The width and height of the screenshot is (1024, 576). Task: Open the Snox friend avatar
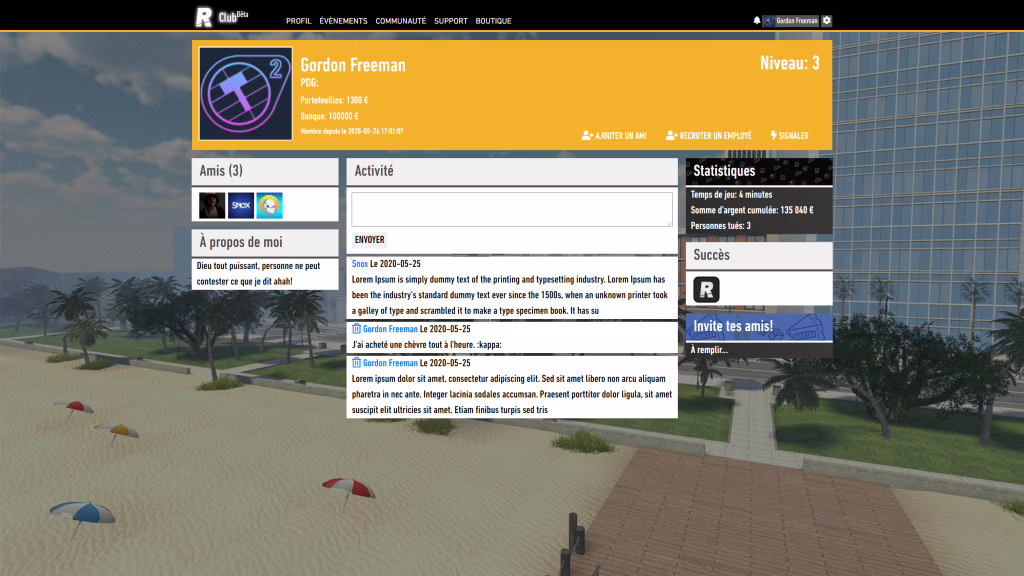241,205
